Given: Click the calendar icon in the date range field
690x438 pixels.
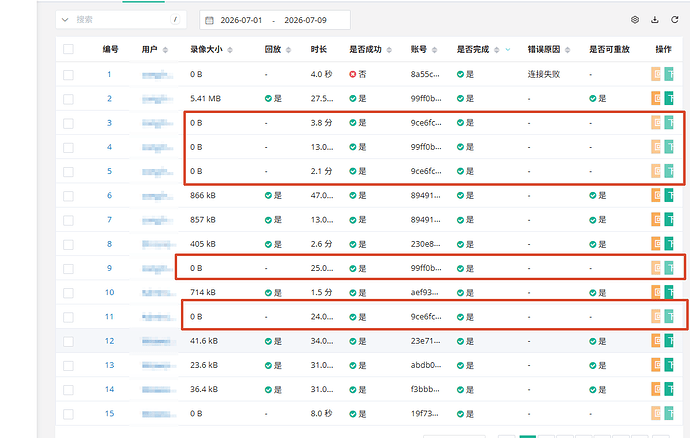Looking at the screenshot, I should (209, 20).
